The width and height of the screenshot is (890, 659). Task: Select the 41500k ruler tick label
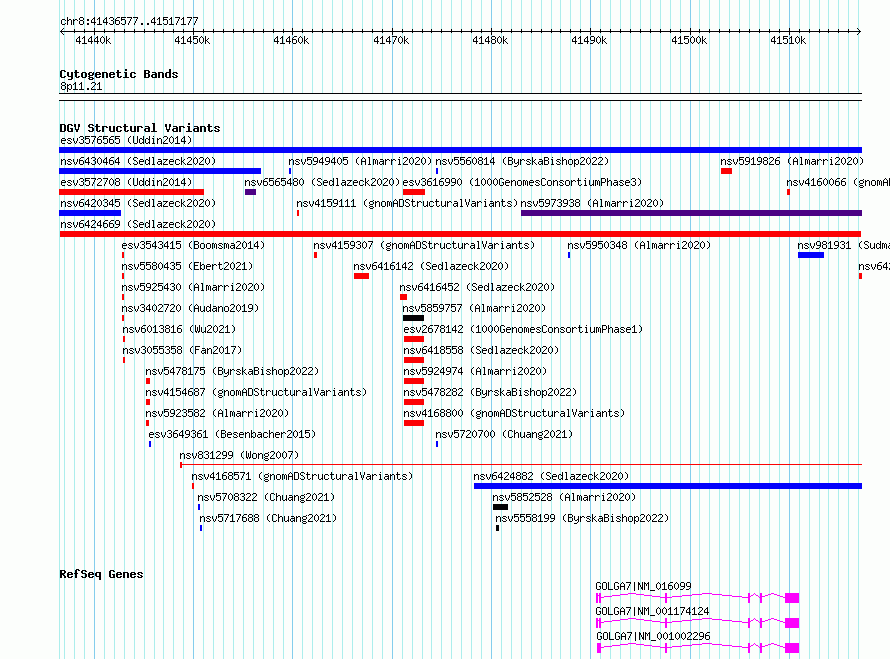pyautogui.click(x=689, y=40)
